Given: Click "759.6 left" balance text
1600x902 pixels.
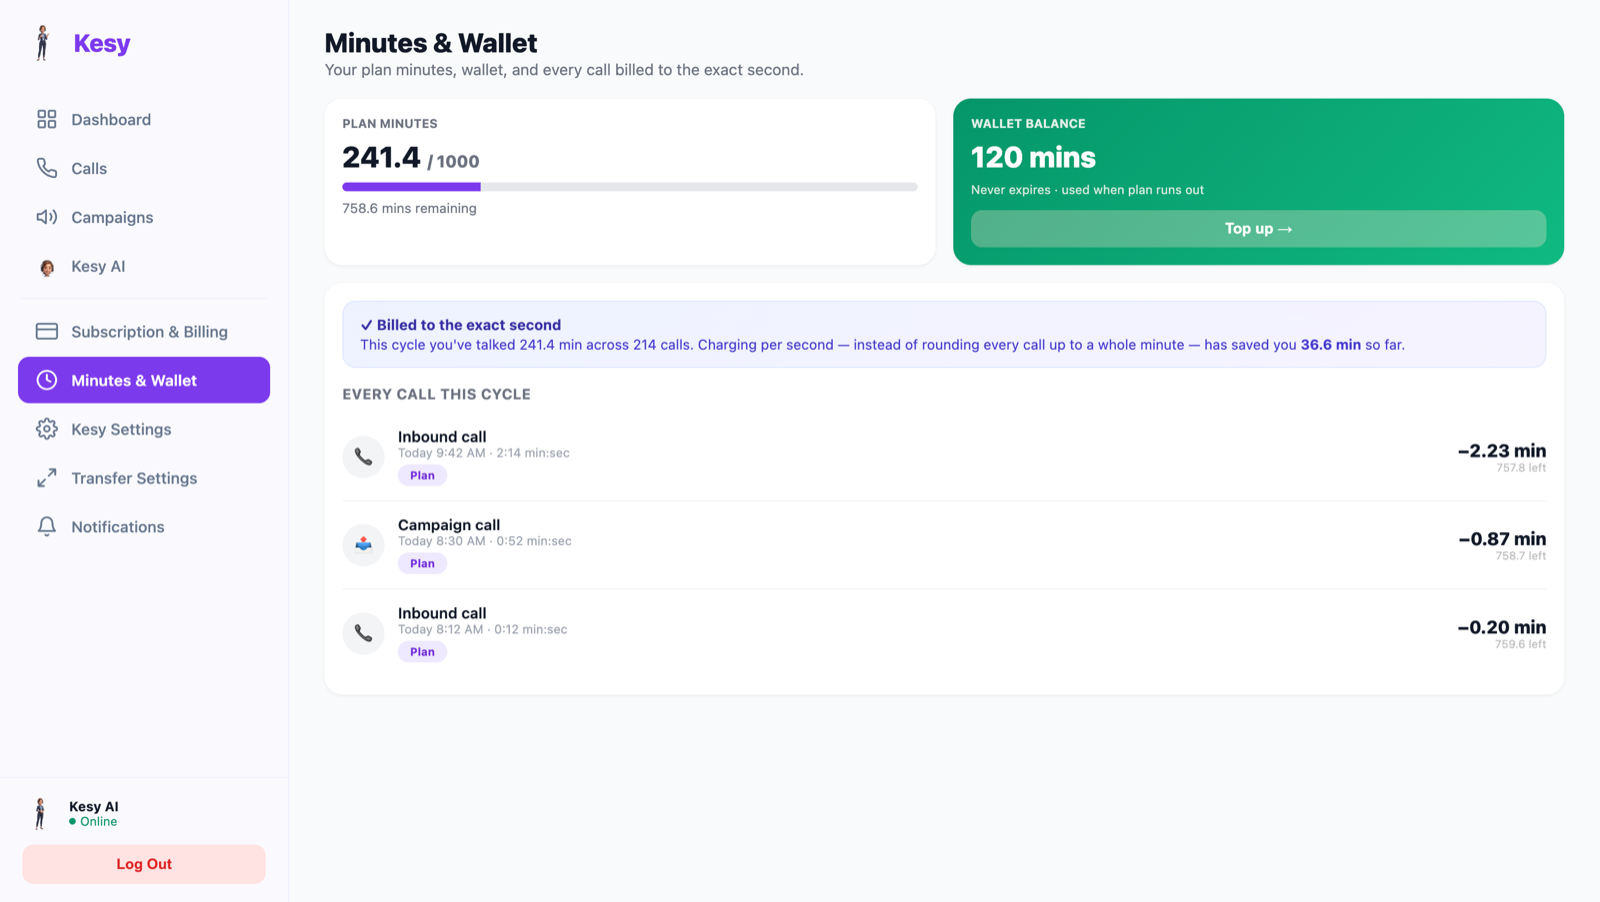Looking at the screenshot, I should pyautogui.click(x=1521, y=644).
